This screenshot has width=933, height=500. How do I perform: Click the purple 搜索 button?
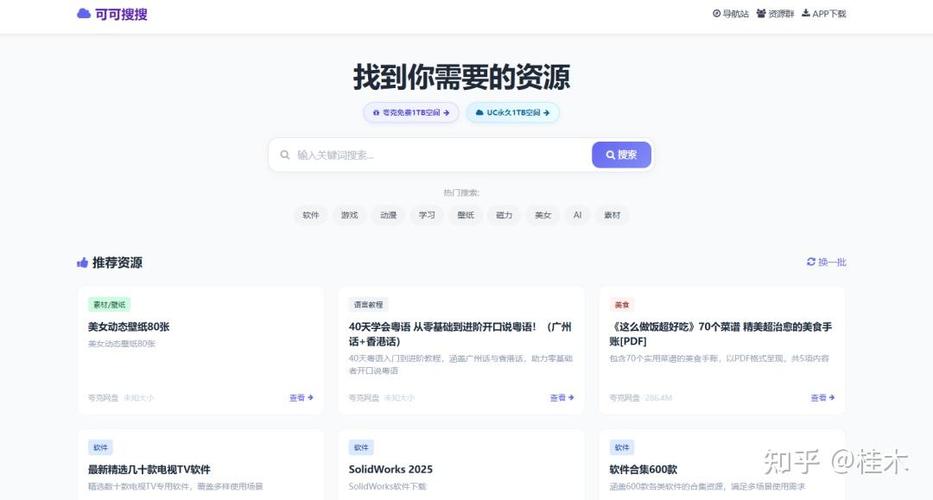(621, 155)
